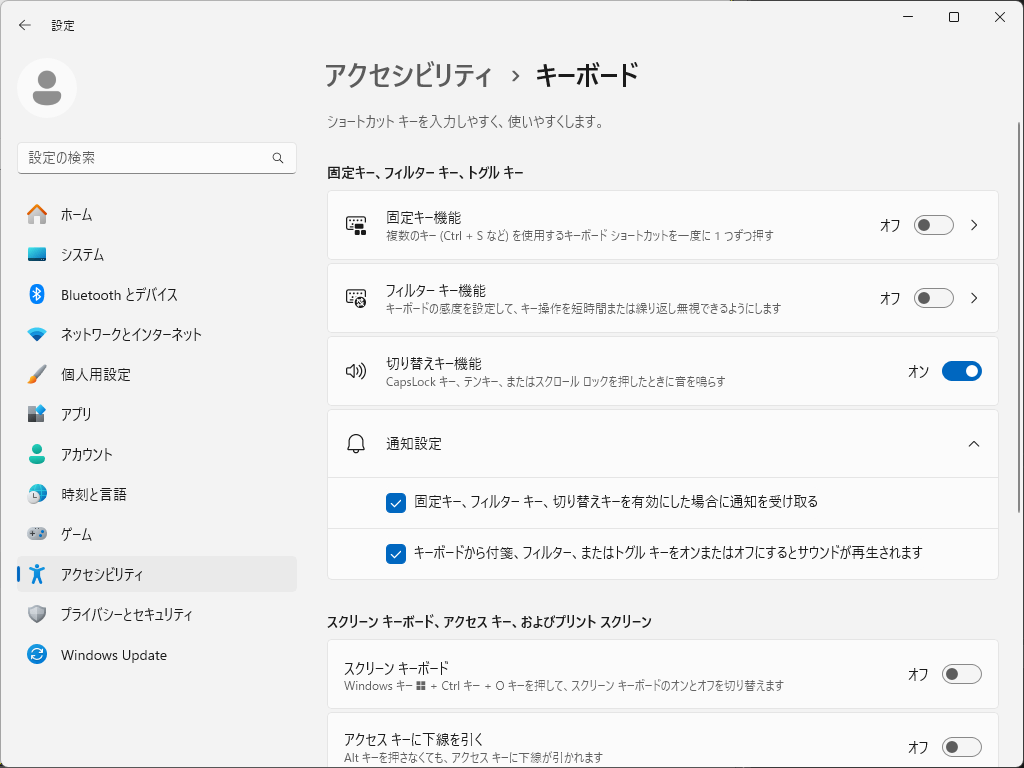The width and height of the screenshot is (1024, 768).
Task: Uncheck the notification checkbox for 固定キー effects
Action: 396,503
